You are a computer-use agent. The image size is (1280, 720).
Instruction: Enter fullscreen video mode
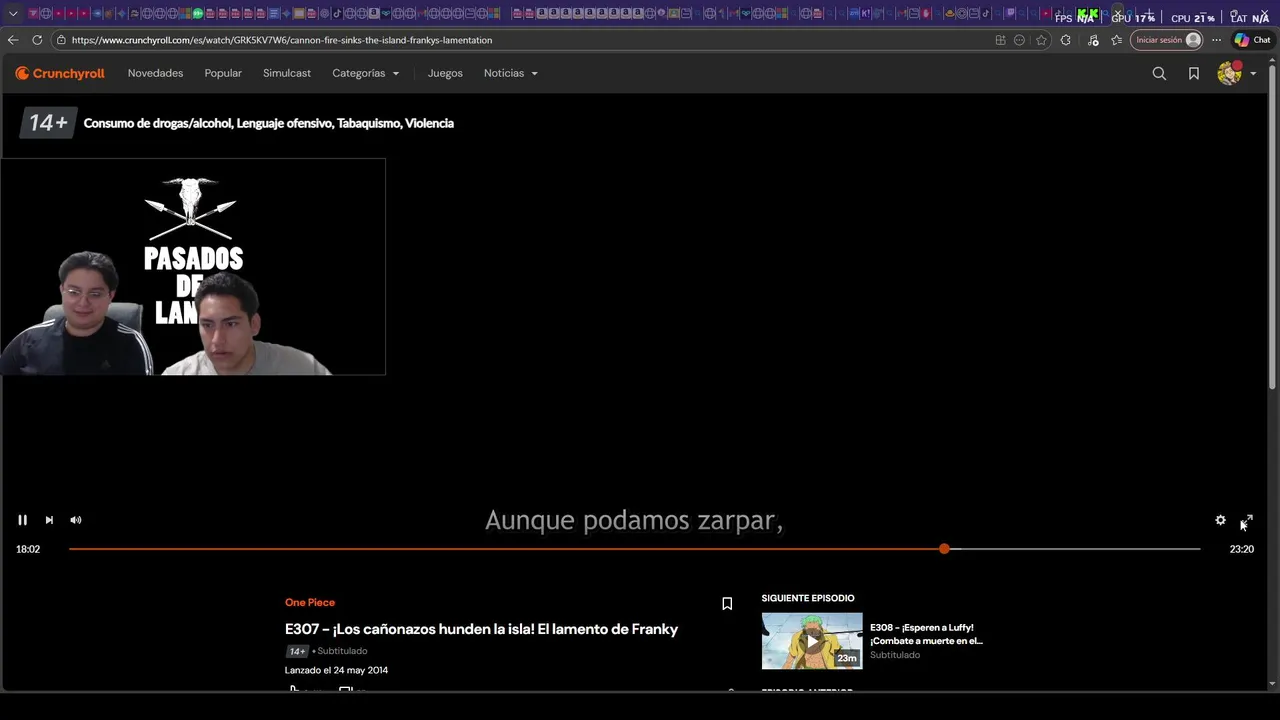coord(1247,521)
